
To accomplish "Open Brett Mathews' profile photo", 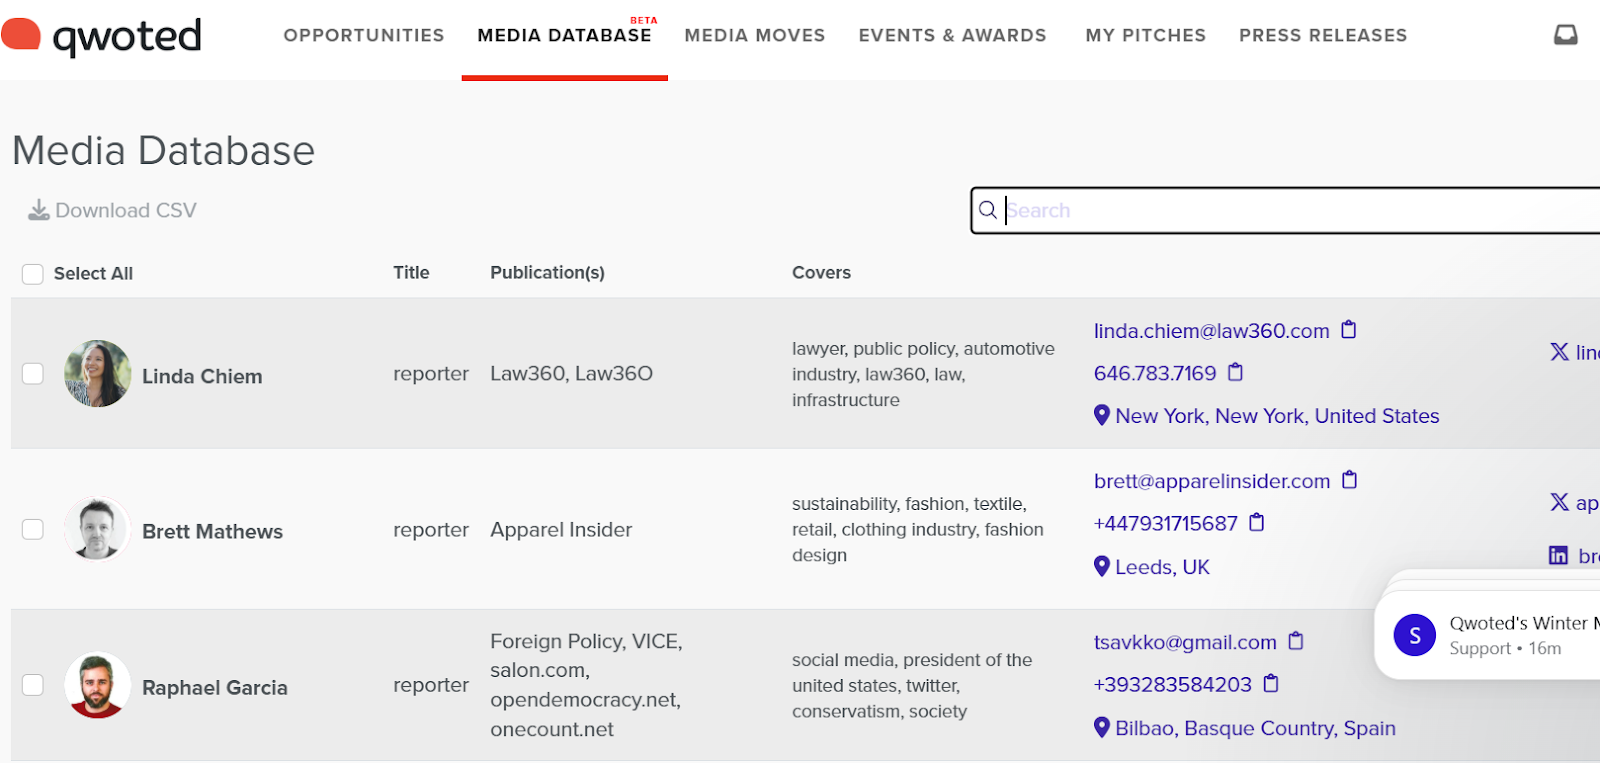I will 97,529.
